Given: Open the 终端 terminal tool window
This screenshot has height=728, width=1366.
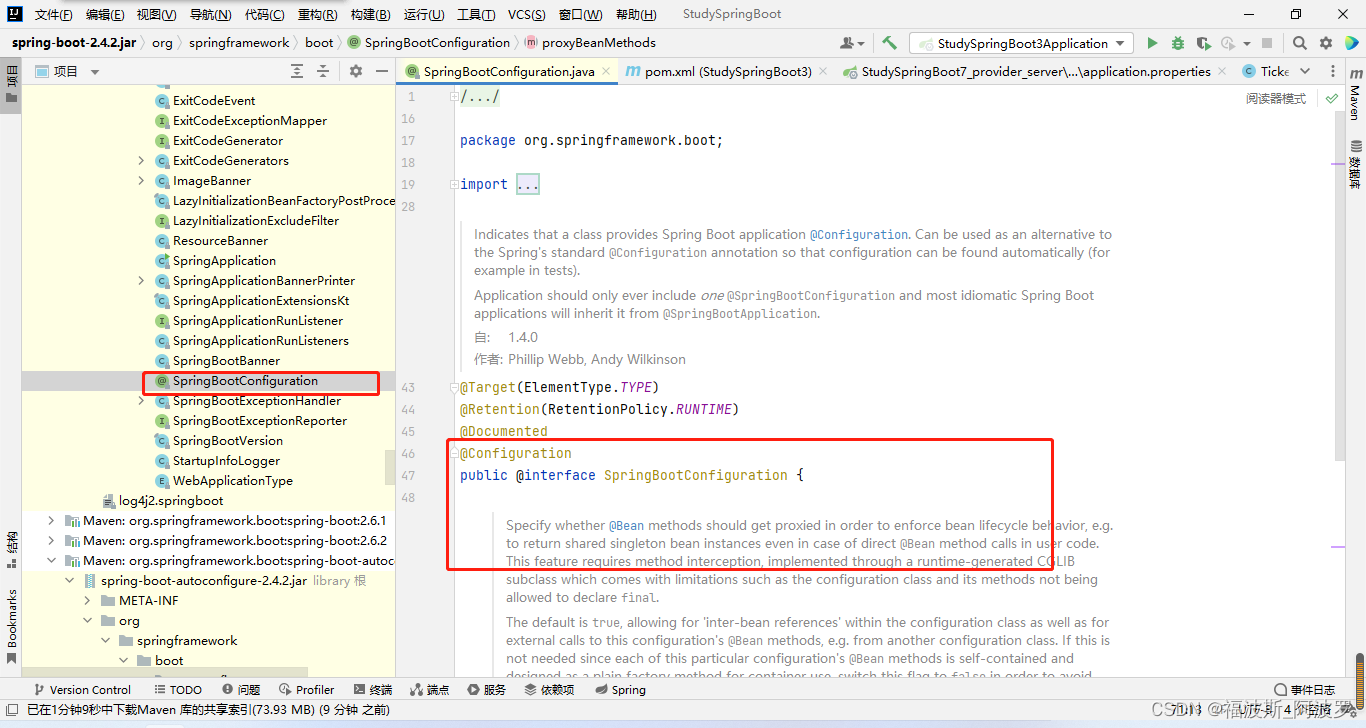Looking at the screenshot, I should pyautogui.click(x=373, y=689).
